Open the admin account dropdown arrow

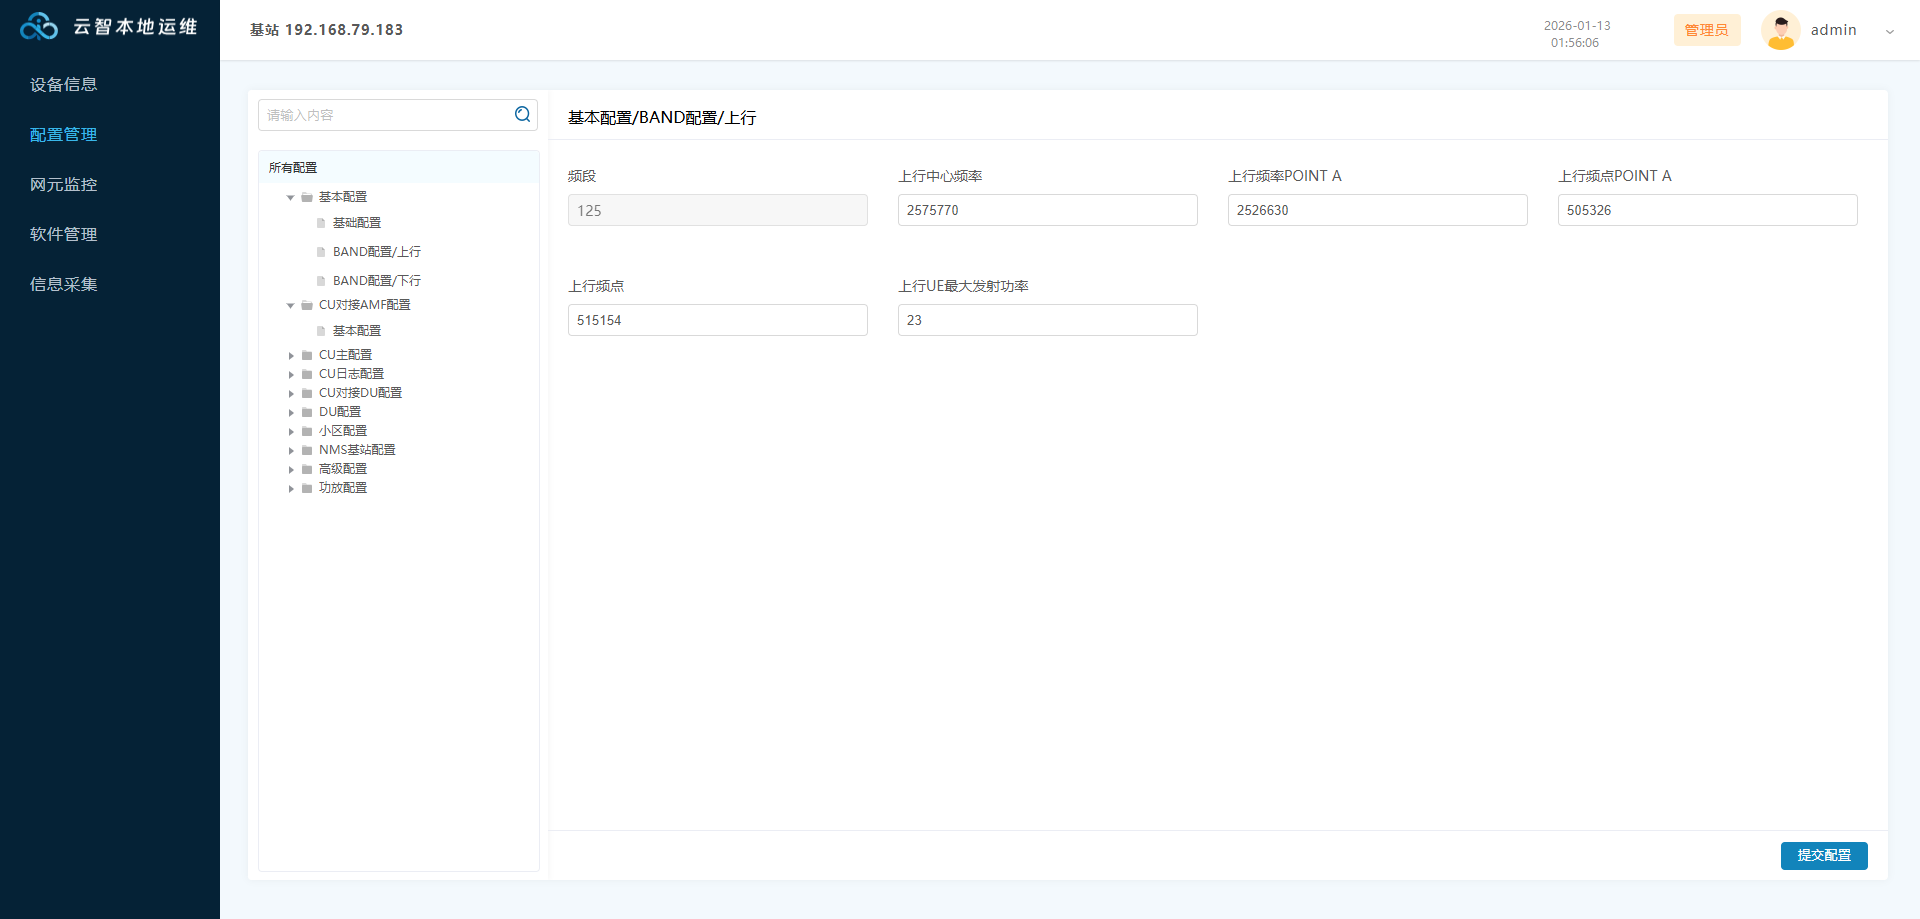[1889, 31]
